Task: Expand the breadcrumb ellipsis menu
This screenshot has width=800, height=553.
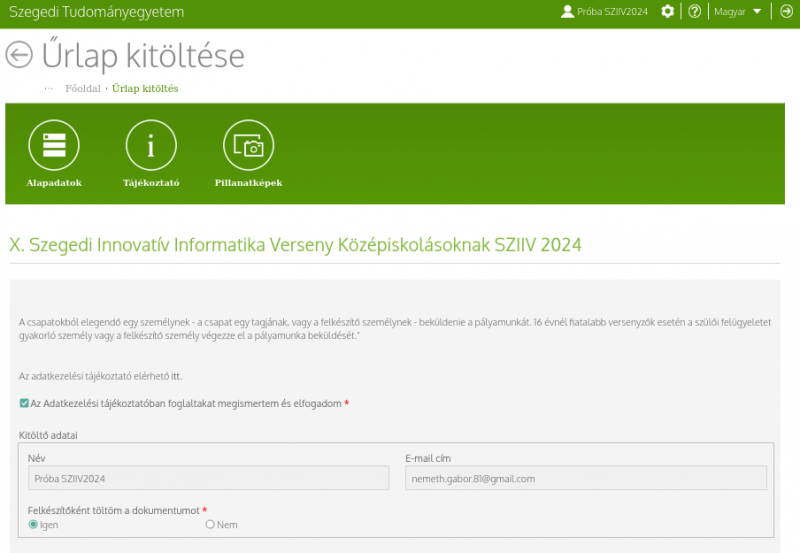Action: click(x=48, y=88)
